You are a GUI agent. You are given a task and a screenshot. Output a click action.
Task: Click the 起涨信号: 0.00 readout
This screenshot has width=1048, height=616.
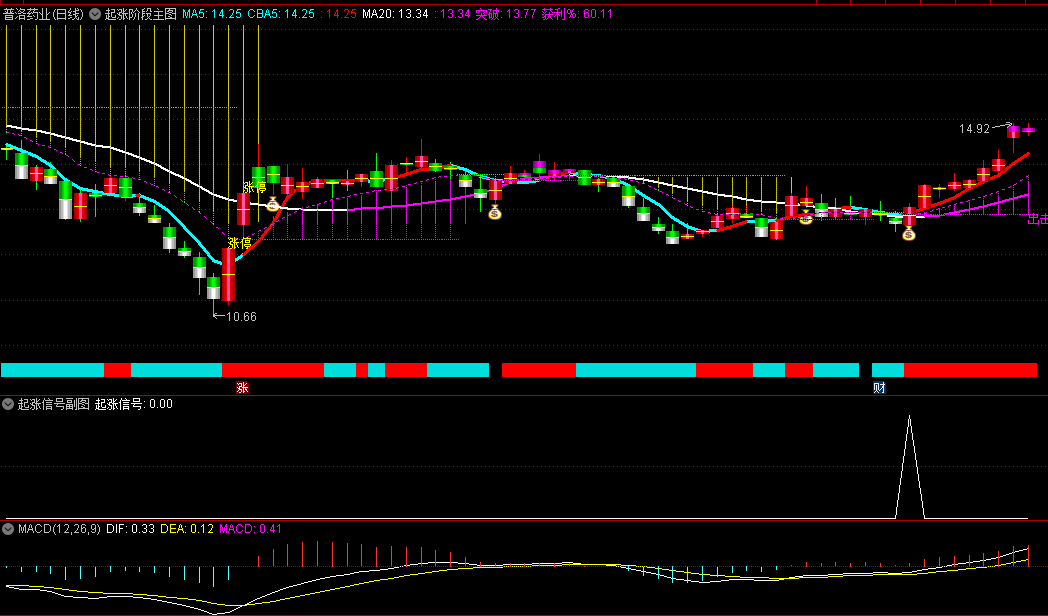tap(134, 404)
